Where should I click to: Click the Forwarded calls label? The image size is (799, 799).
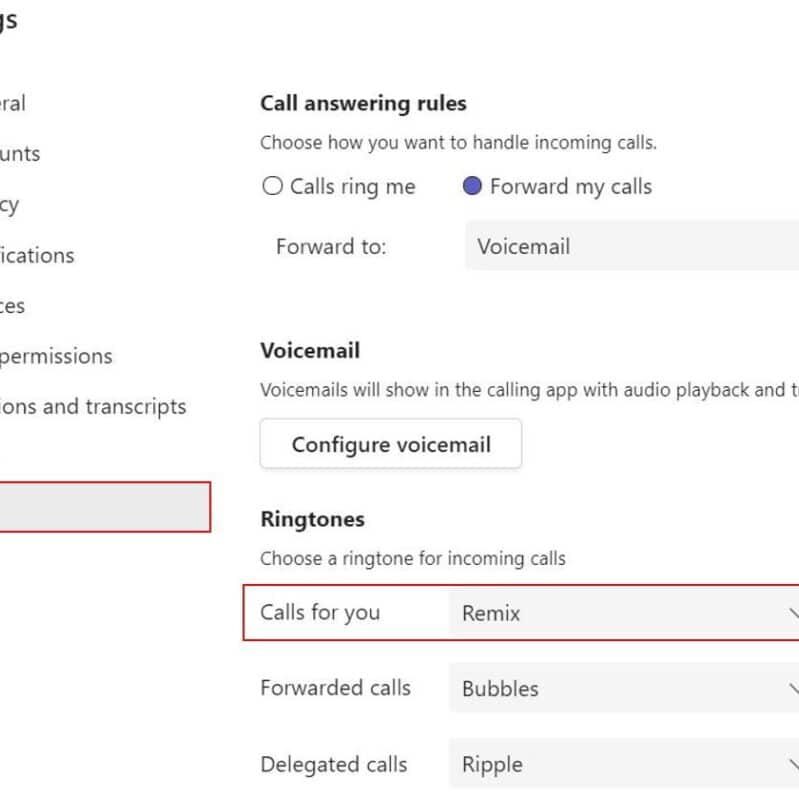coord(335,688)
